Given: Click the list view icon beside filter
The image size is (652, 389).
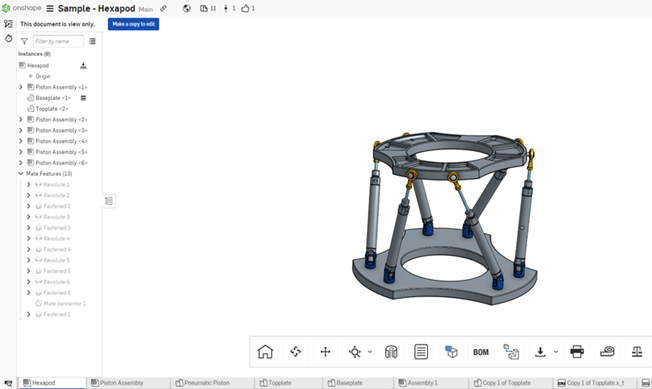Looking at the screenshot, I should [x=92, y=41].
